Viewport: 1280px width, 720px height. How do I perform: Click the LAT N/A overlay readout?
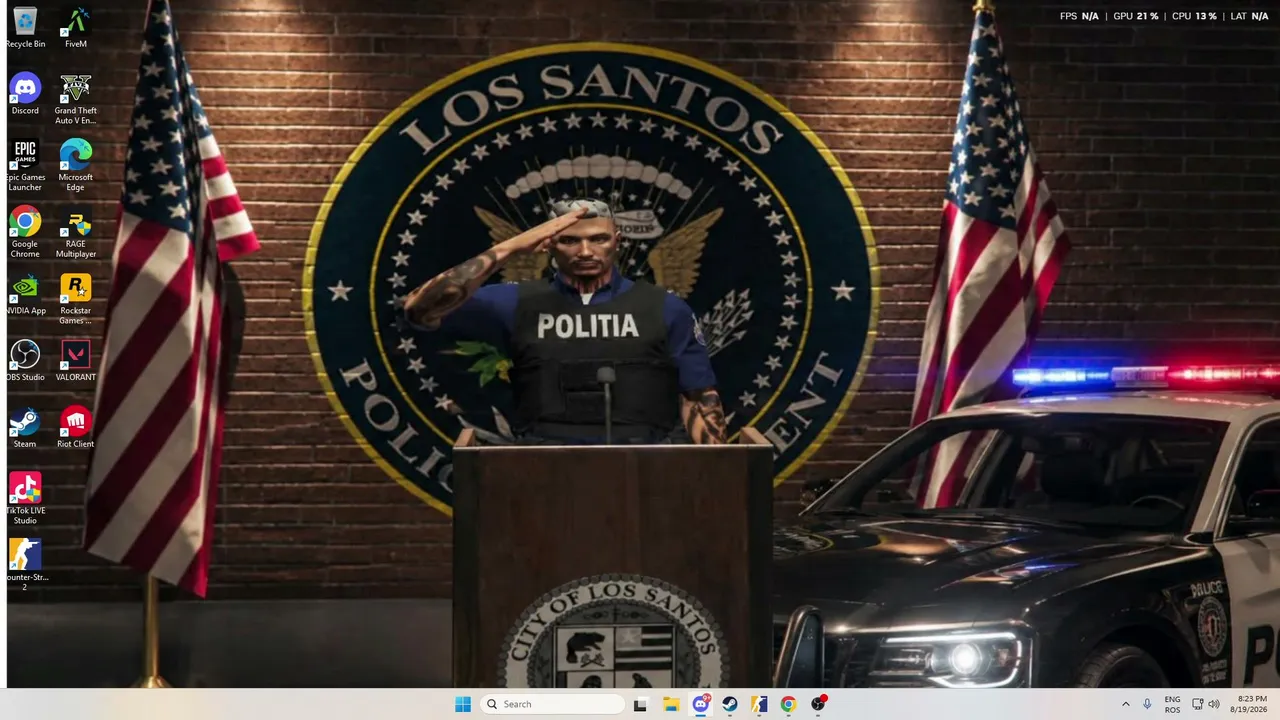tap(1249, 16)
